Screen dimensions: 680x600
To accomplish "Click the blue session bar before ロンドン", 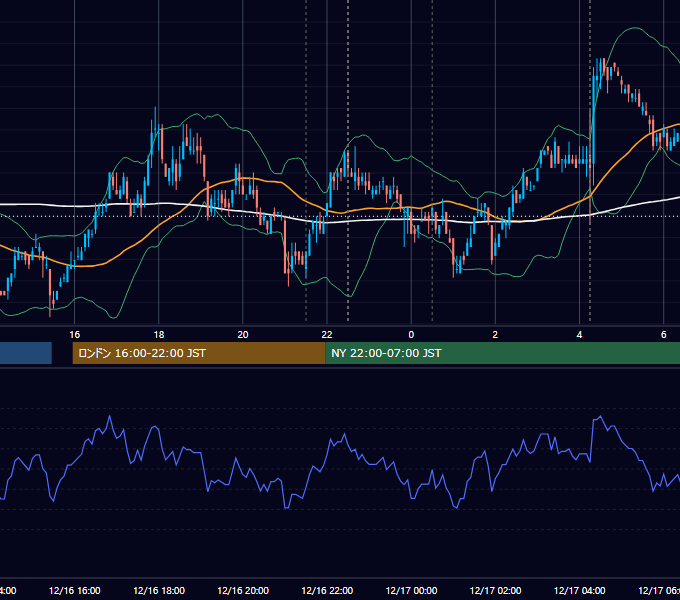I will [x=26, y=353].
